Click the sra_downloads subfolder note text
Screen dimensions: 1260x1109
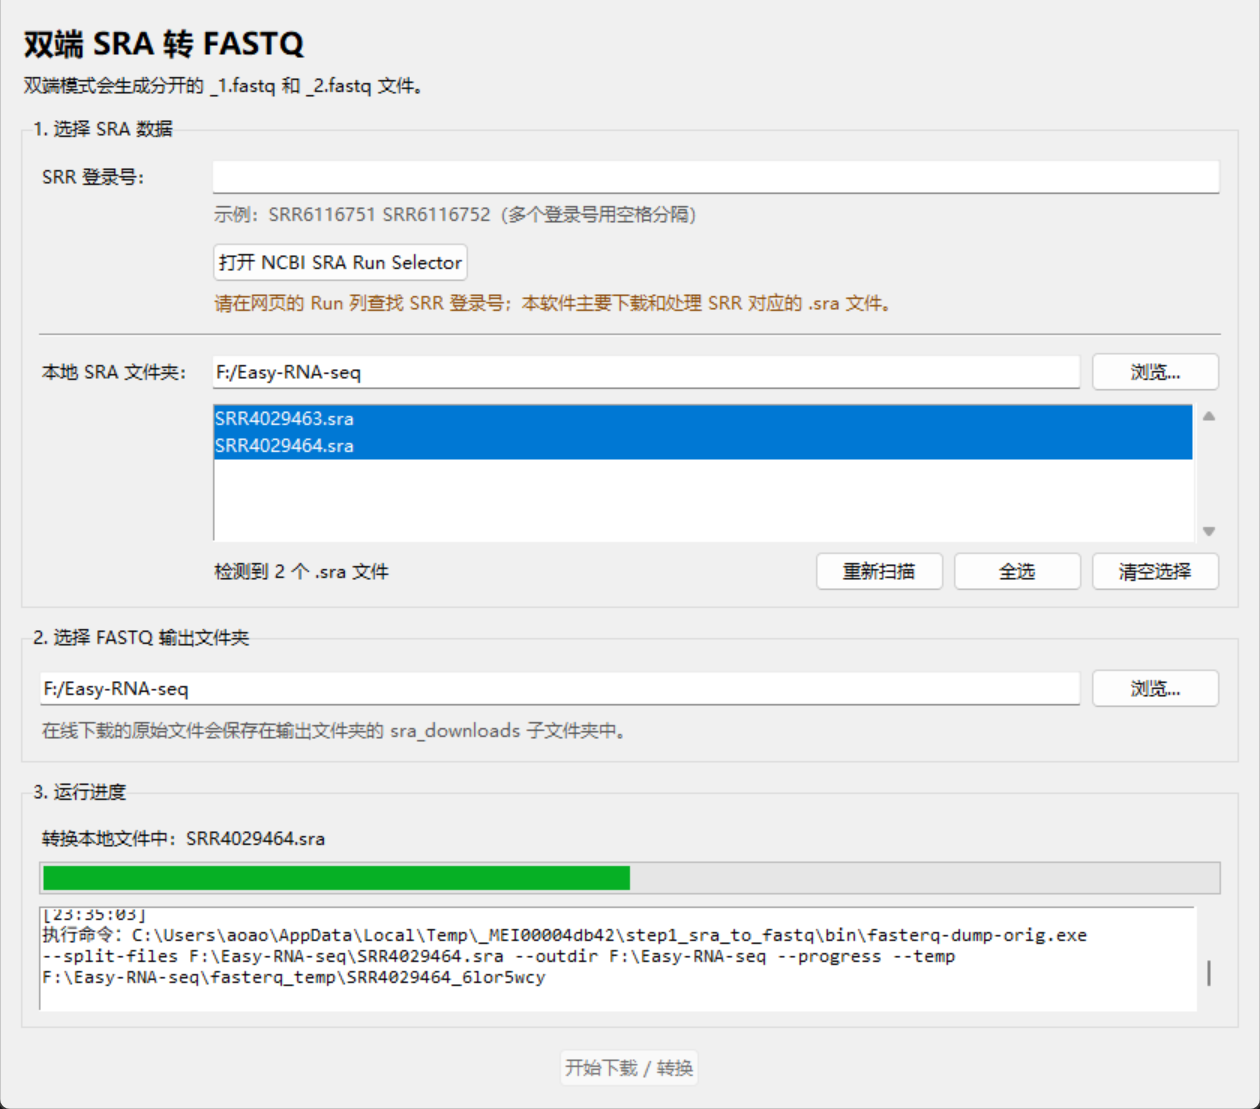[x=334, y=731]
